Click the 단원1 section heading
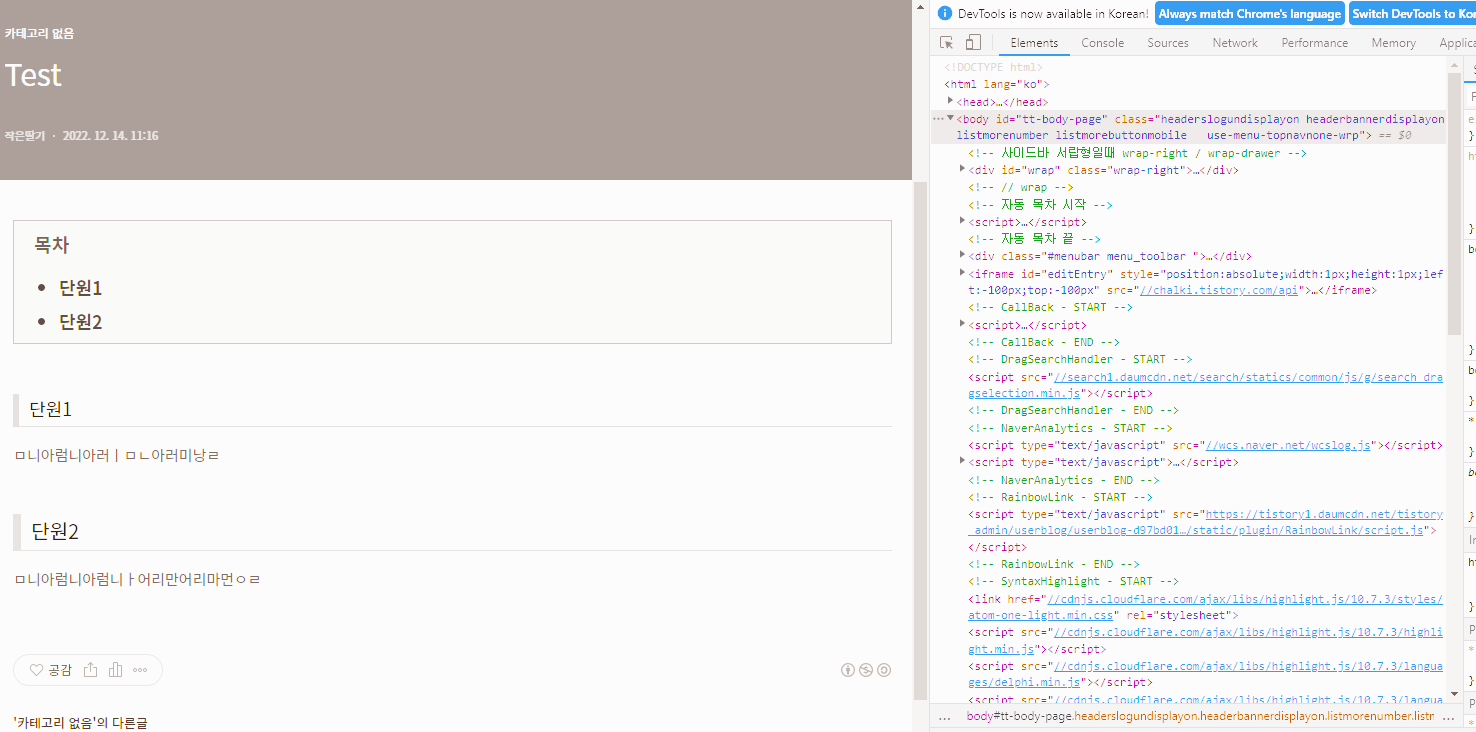This screenshot has height=732, width=1476. (x=51, y=410)
